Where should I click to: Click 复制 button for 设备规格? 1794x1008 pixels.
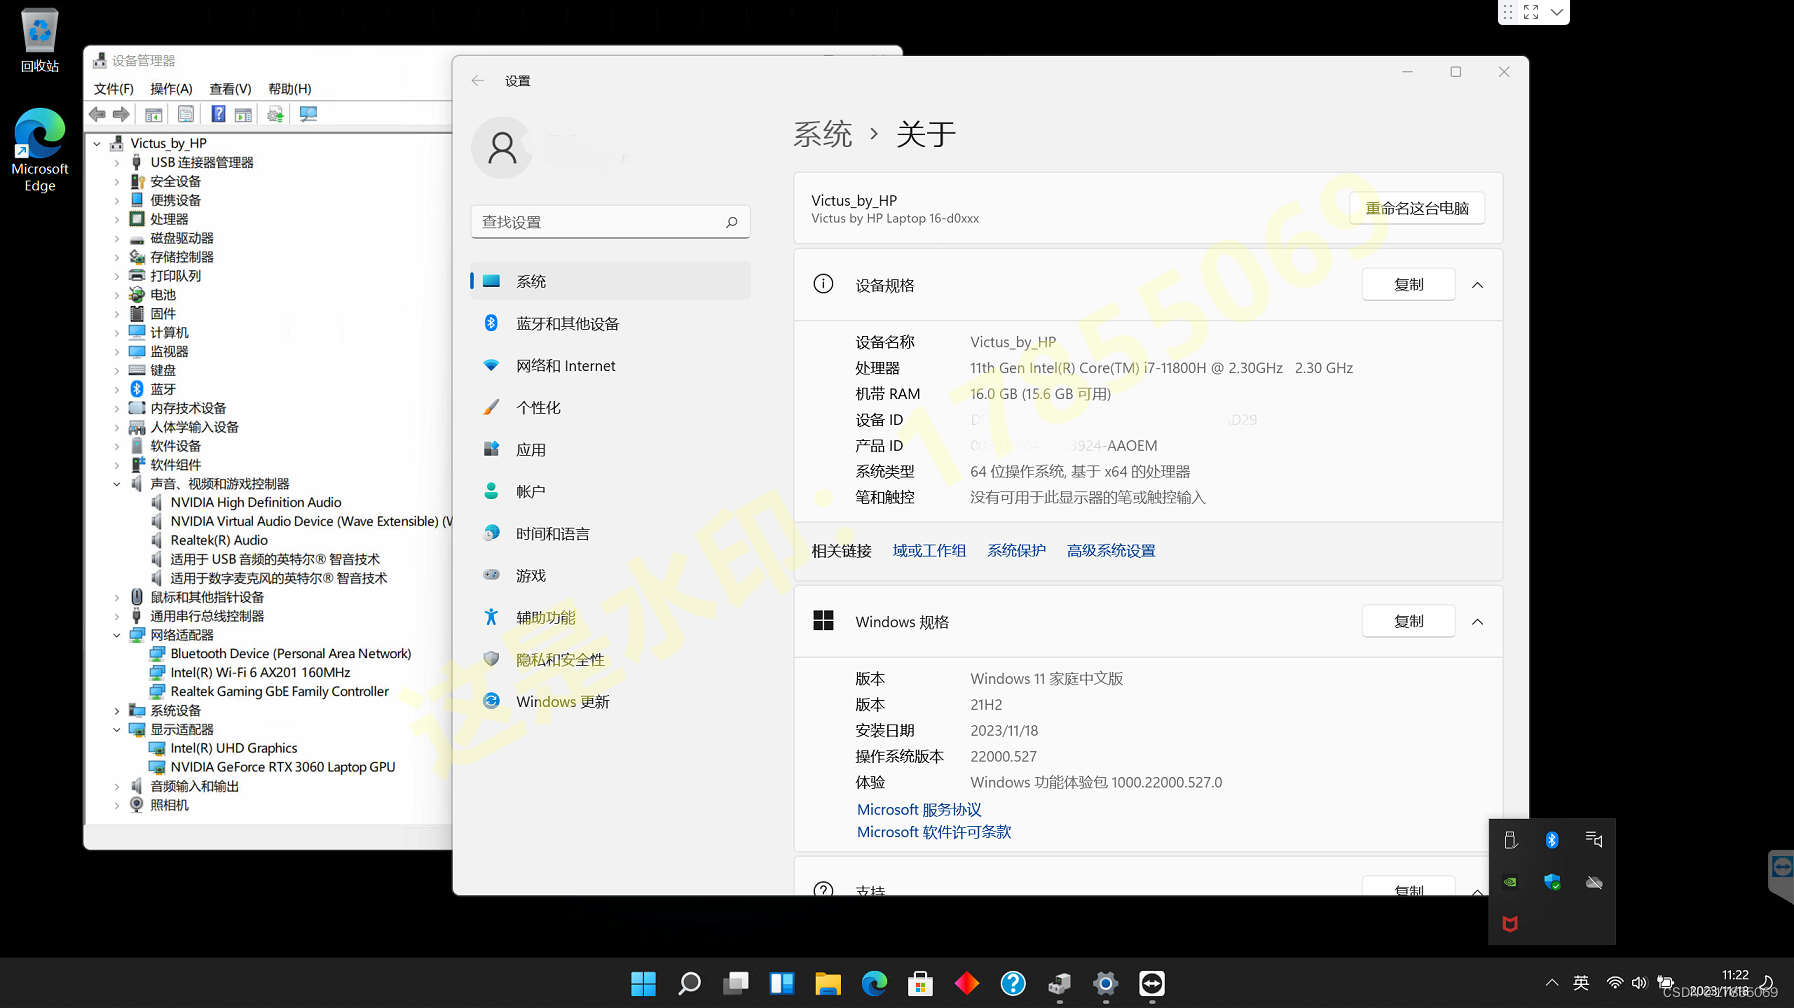coord(1408,285)
